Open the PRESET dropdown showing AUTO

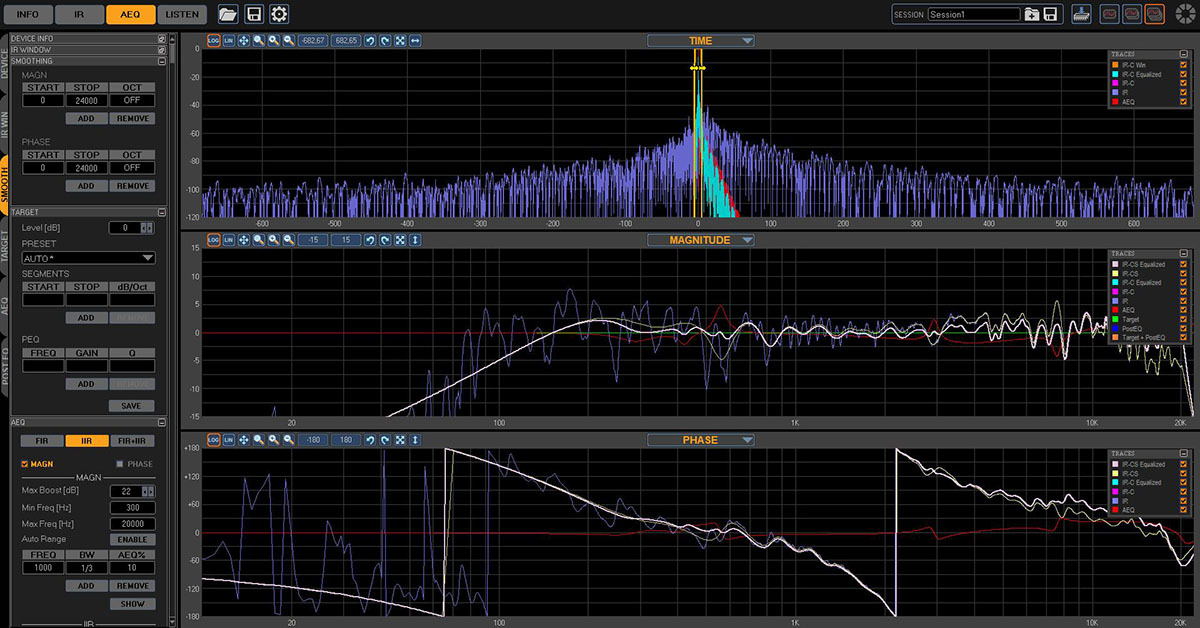pyautogui.click(x=88, y=258)
